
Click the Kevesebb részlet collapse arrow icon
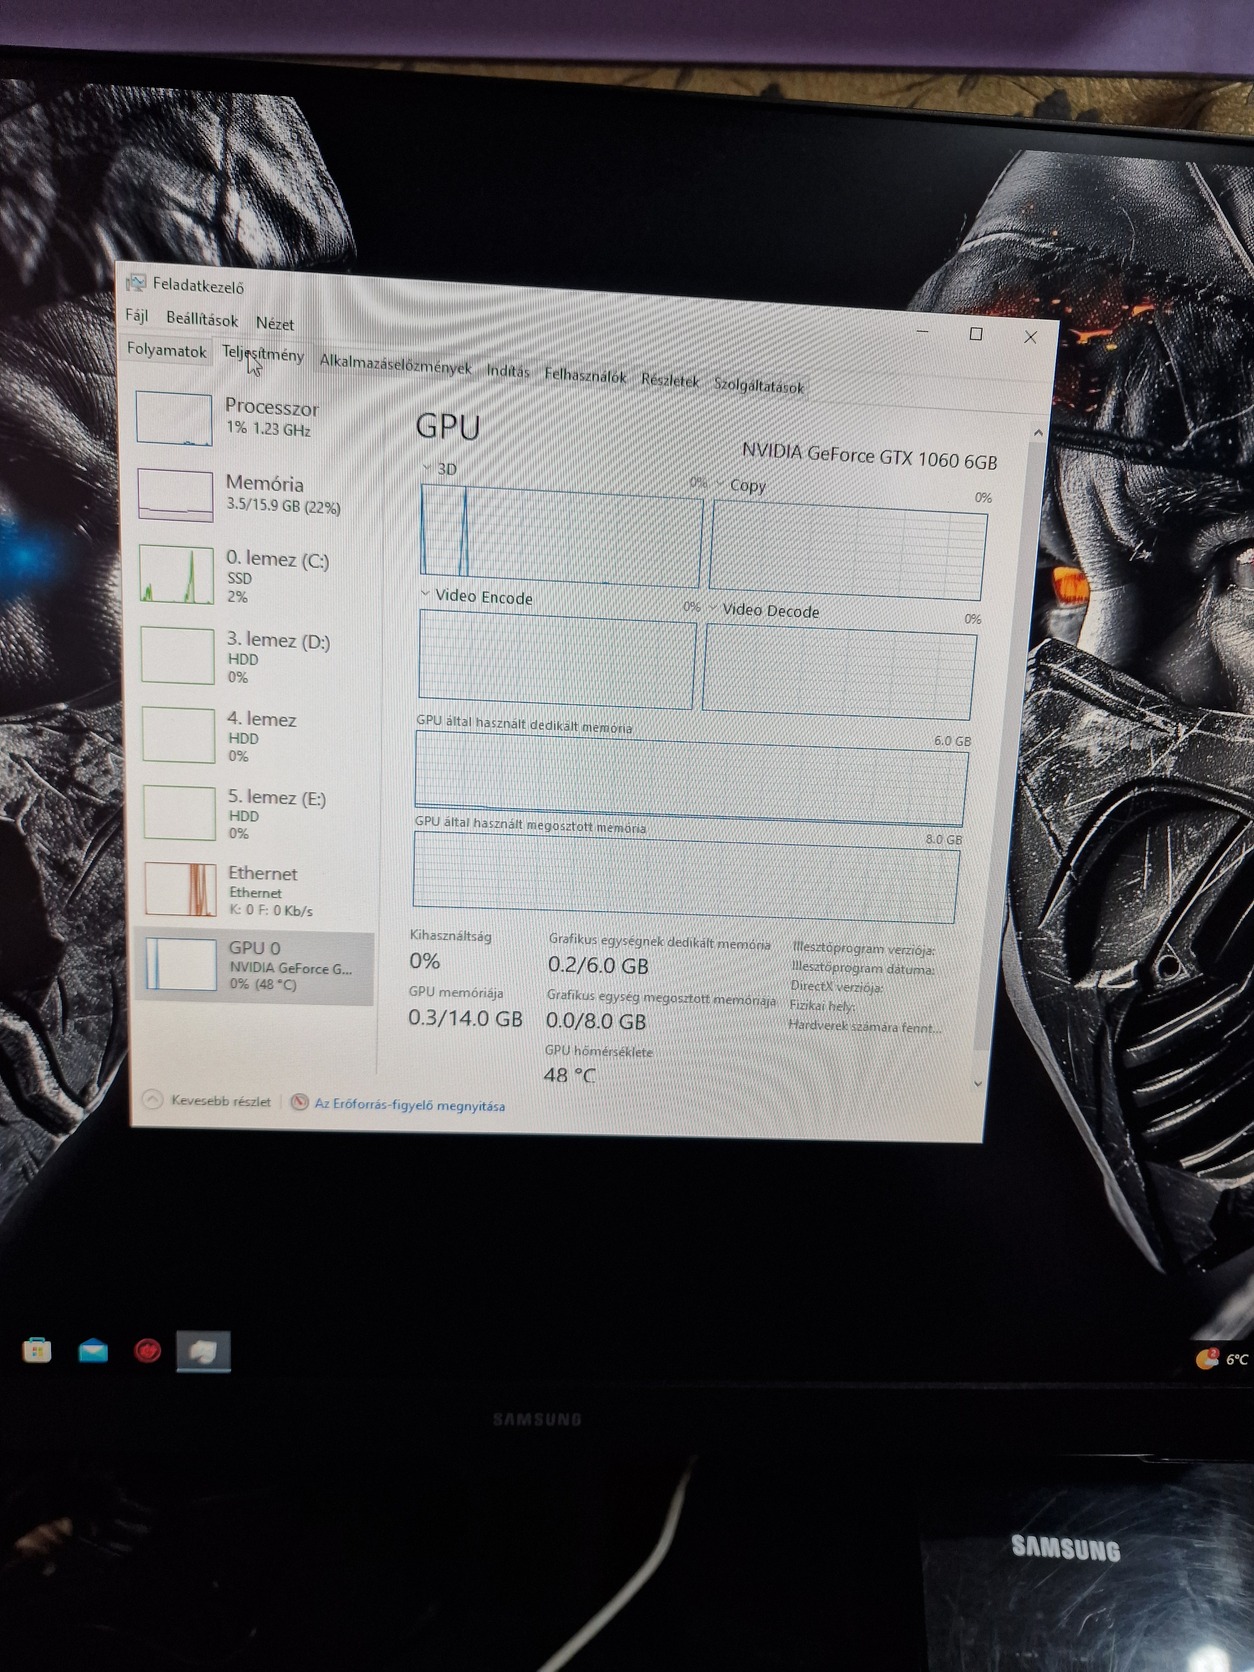tap(152, 1100)
